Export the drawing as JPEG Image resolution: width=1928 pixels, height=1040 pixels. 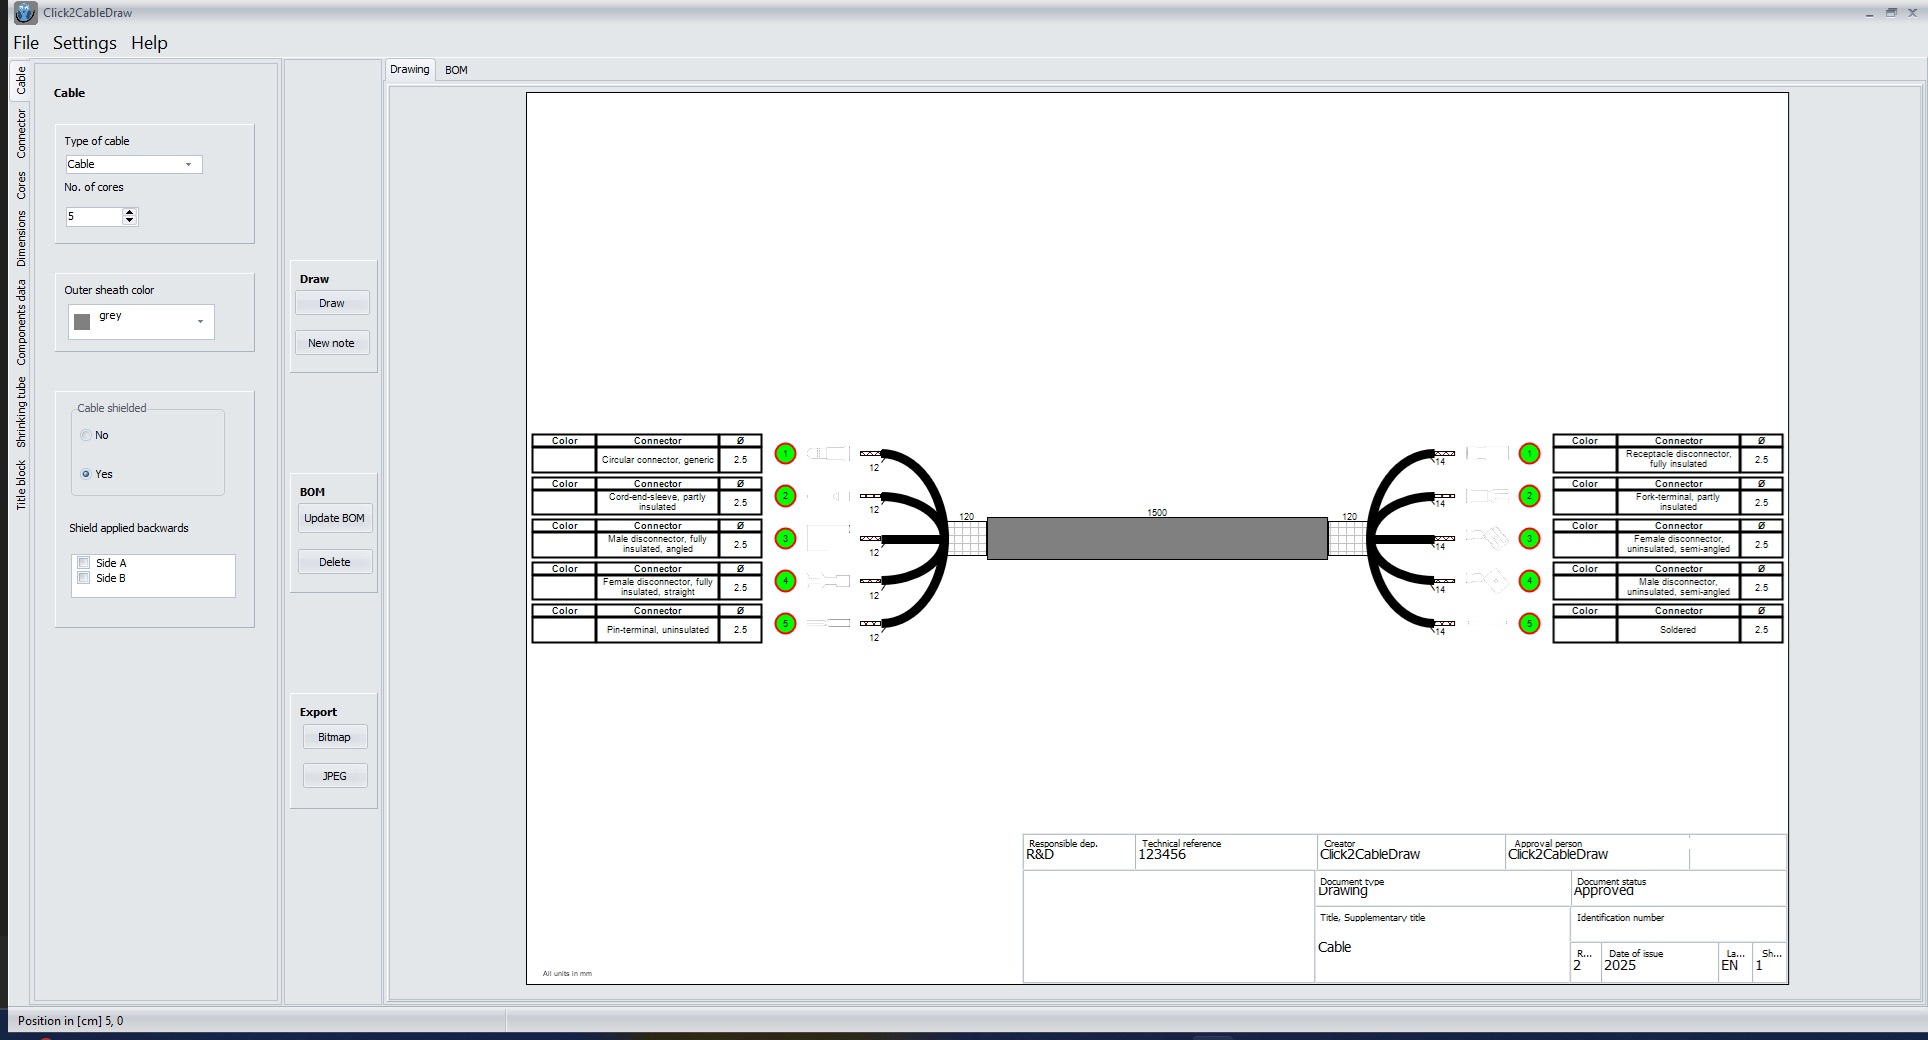pyautogui.click(x=334, y=776)
